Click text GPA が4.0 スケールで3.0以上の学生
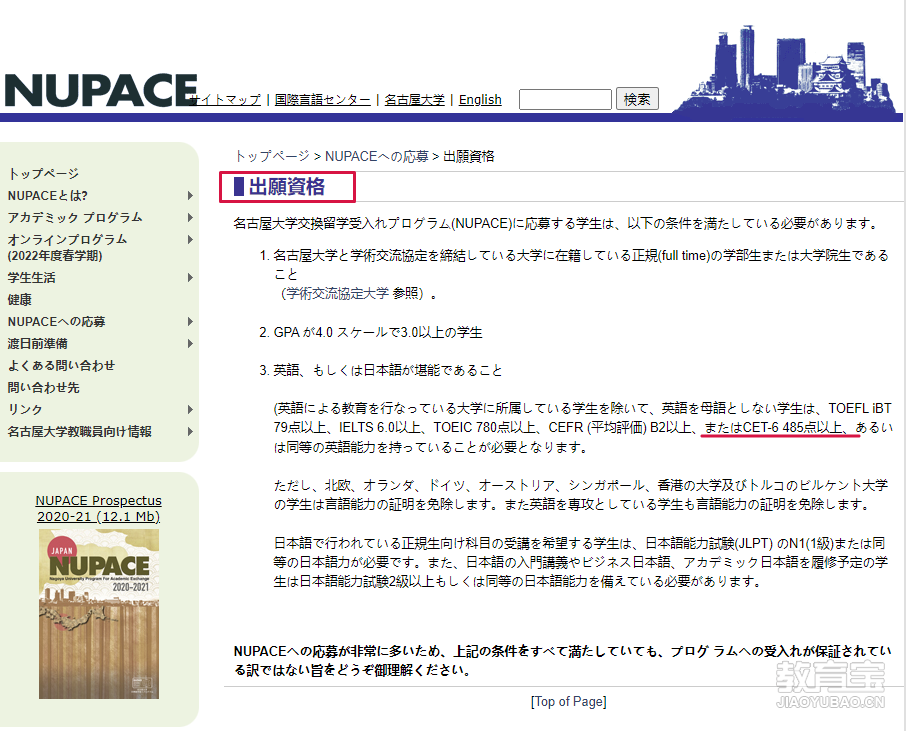 pos(378,332)
